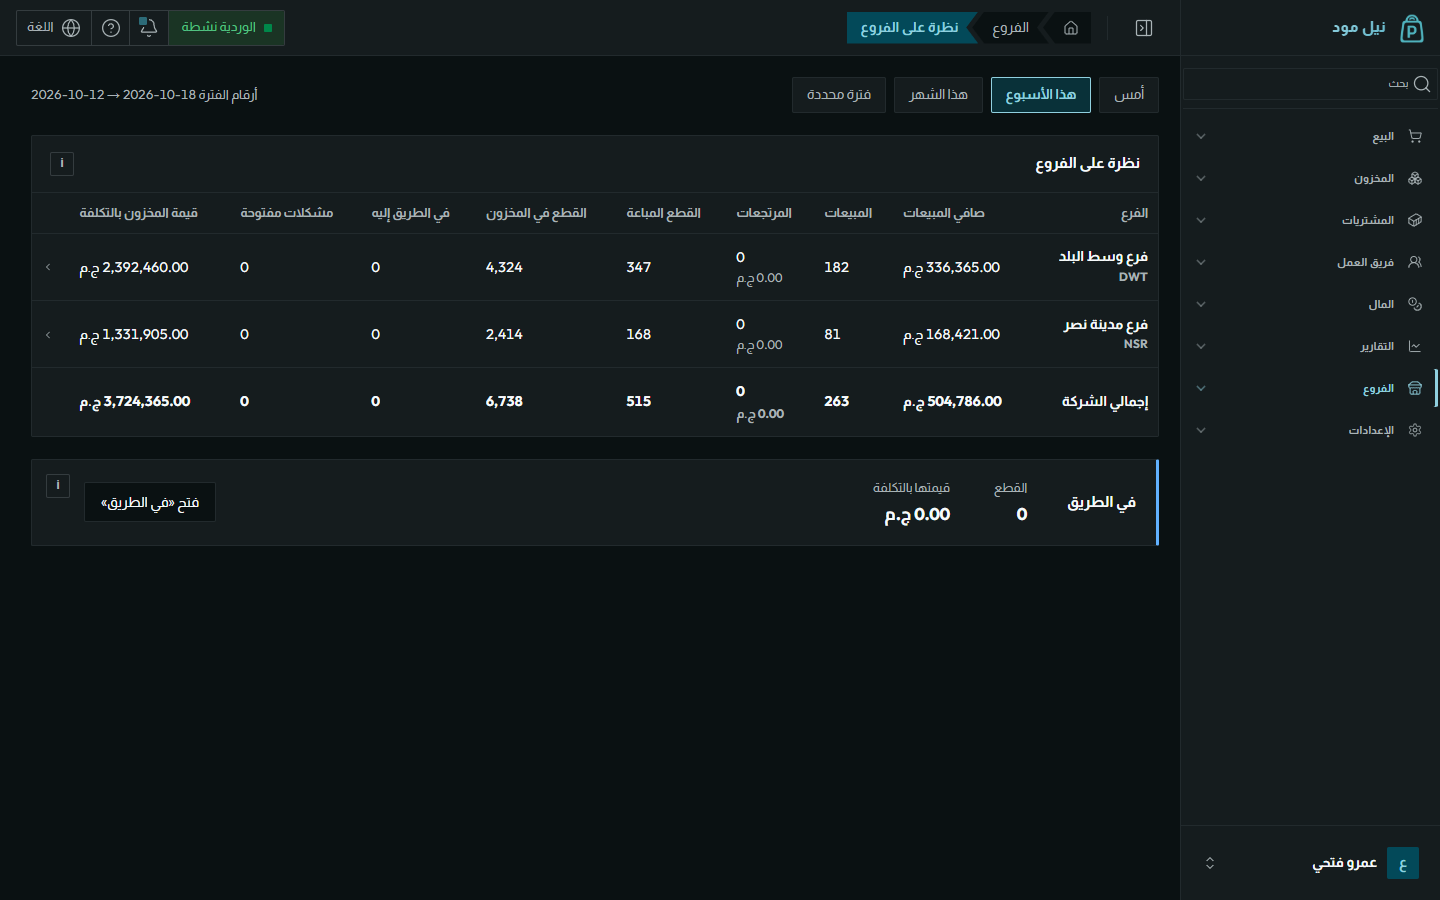Expand فرع وسط البلد row chevron

[x=48, y=267]
